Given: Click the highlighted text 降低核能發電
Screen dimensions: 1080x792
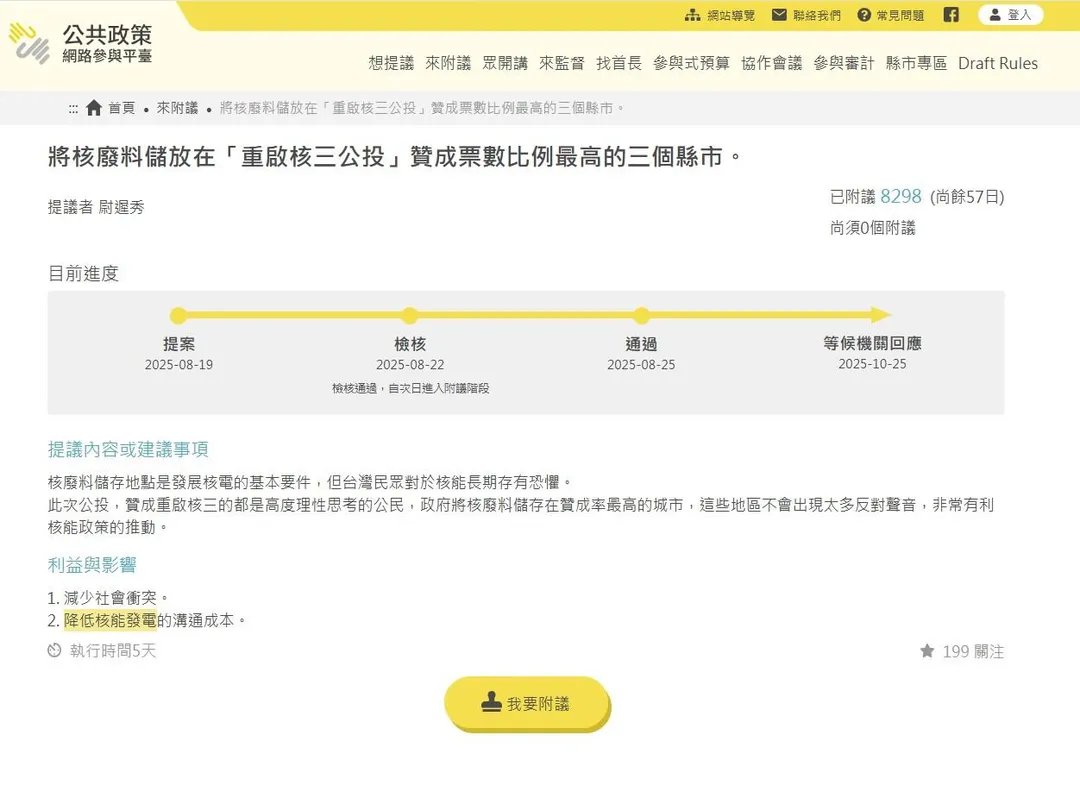Looking at the screenshot, I should [x=110, y=621].
